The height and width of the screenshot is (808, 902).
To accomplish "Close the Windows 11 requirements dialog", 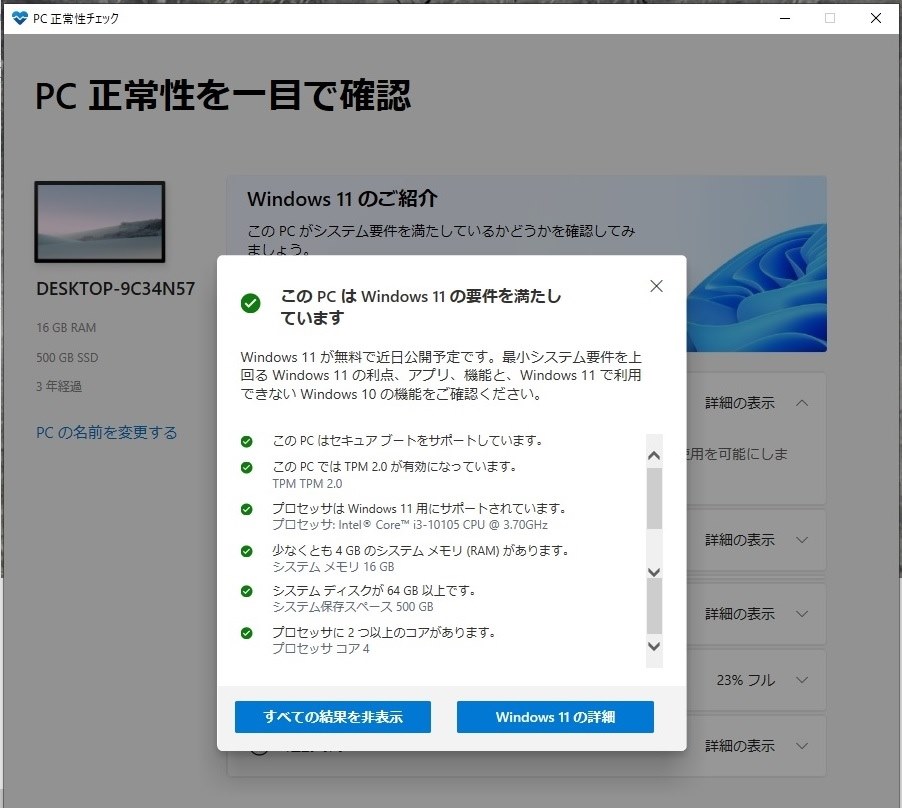I will (656, 286).
